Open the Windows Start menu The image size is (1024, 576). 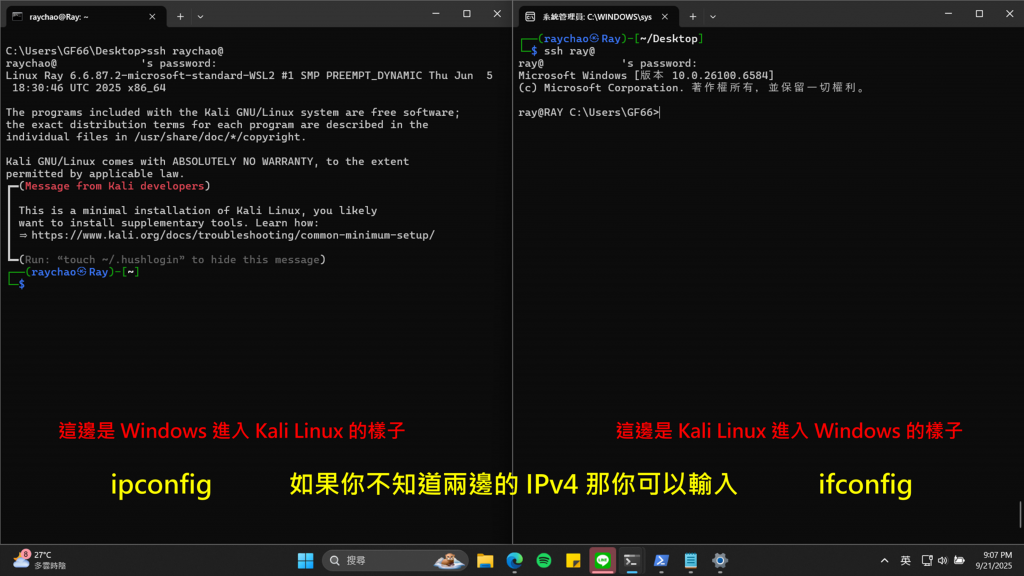click(305, 560)
